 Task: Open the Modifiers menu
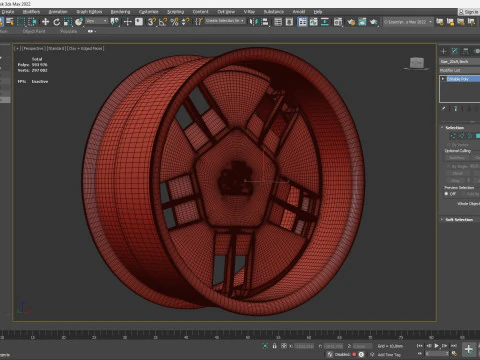(x=31, y=12)
